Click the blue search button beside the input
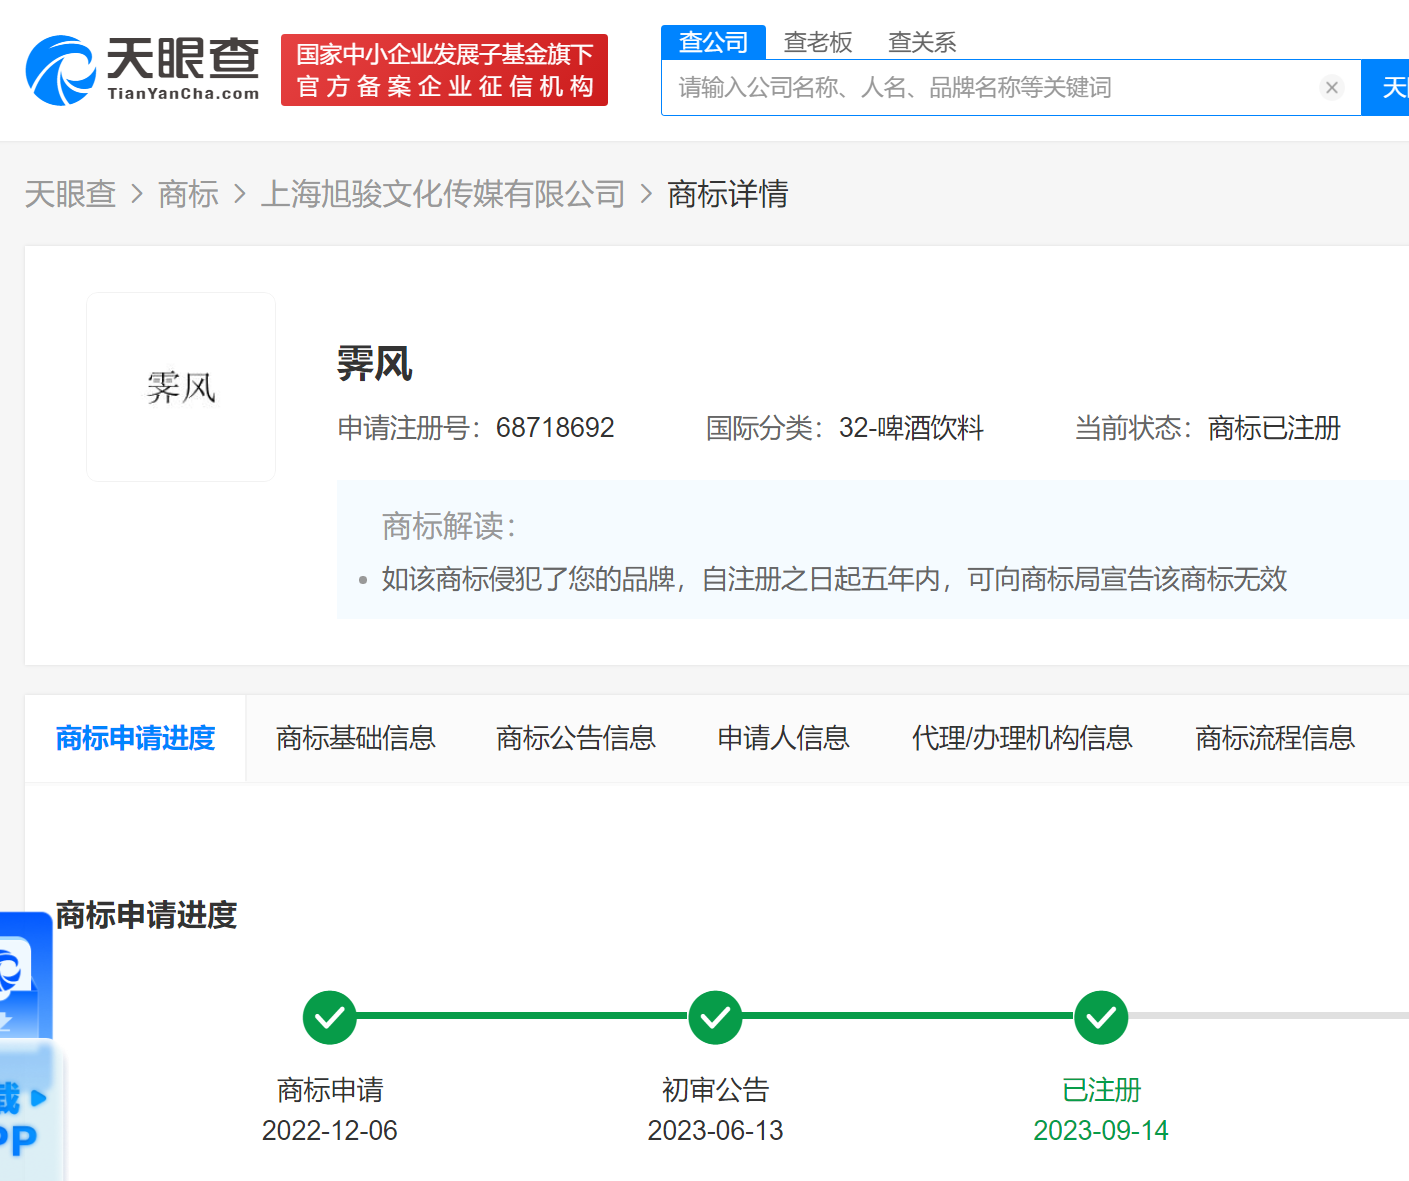The height and width of the screenshot is (1181, 1409). 1386,88
